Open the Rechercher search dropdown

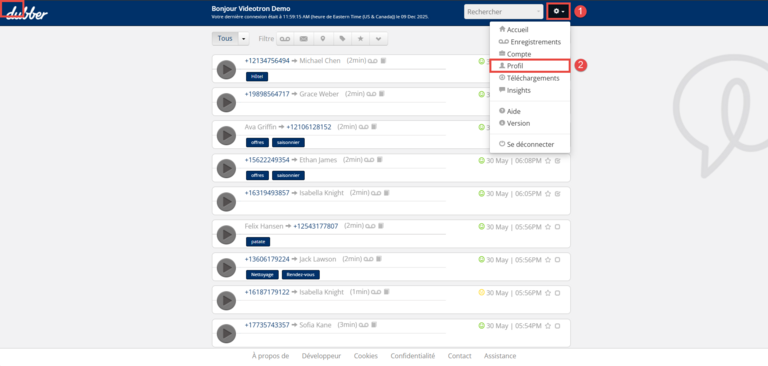point(503,11)
